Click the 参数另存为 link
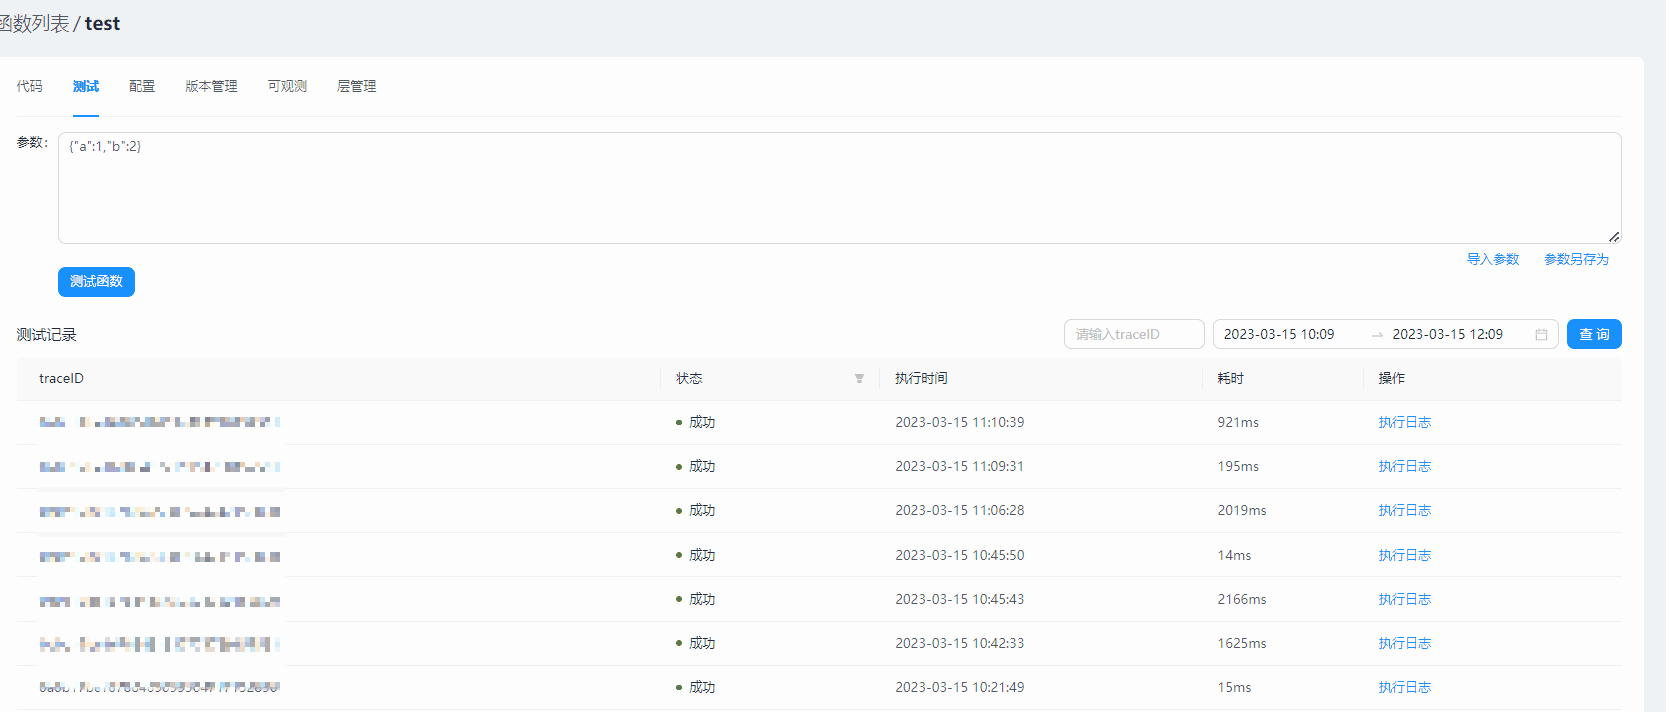 tap(1576, 259)
